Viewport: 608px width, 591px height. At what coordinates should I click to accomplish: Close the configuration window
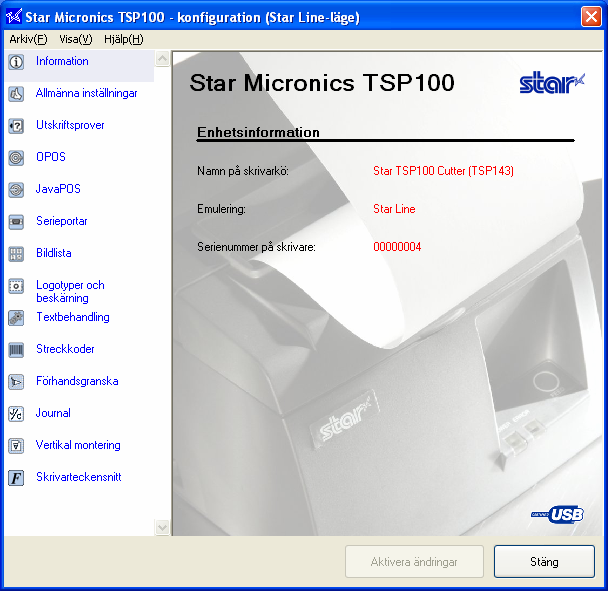(x=591, y=17)
